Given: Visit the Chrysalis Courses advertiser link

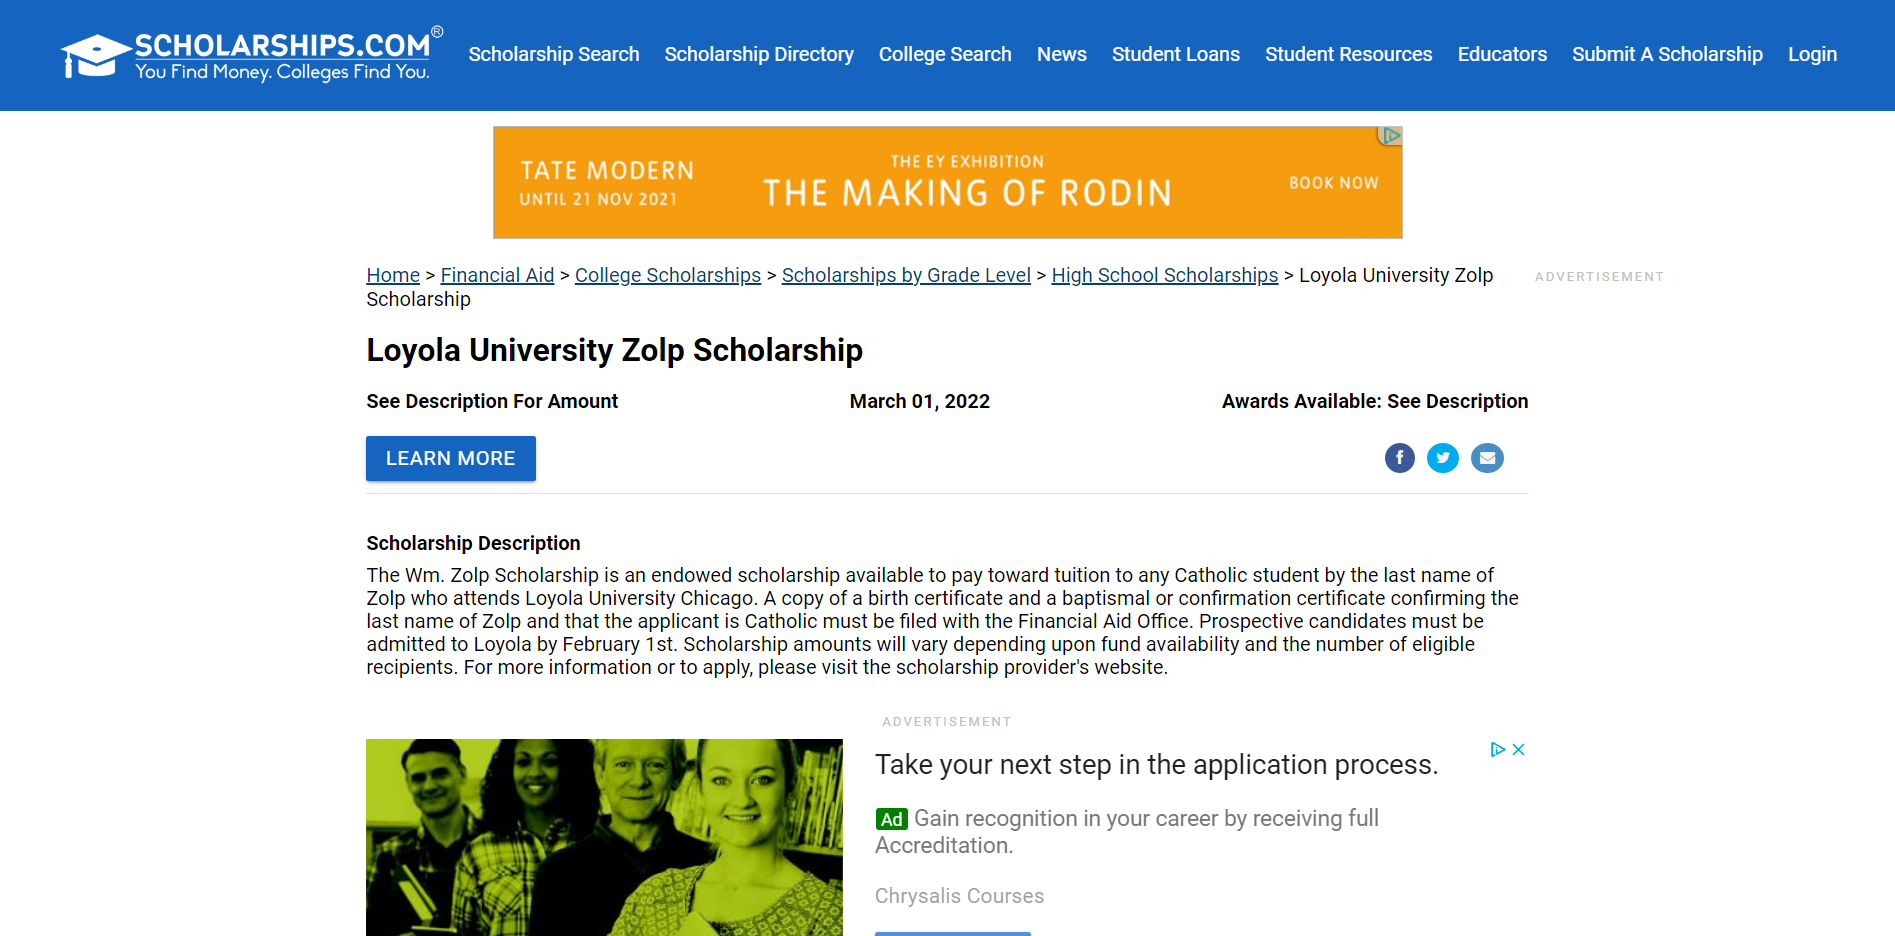Looking at the screenshot, I should [x=959, y=896].
